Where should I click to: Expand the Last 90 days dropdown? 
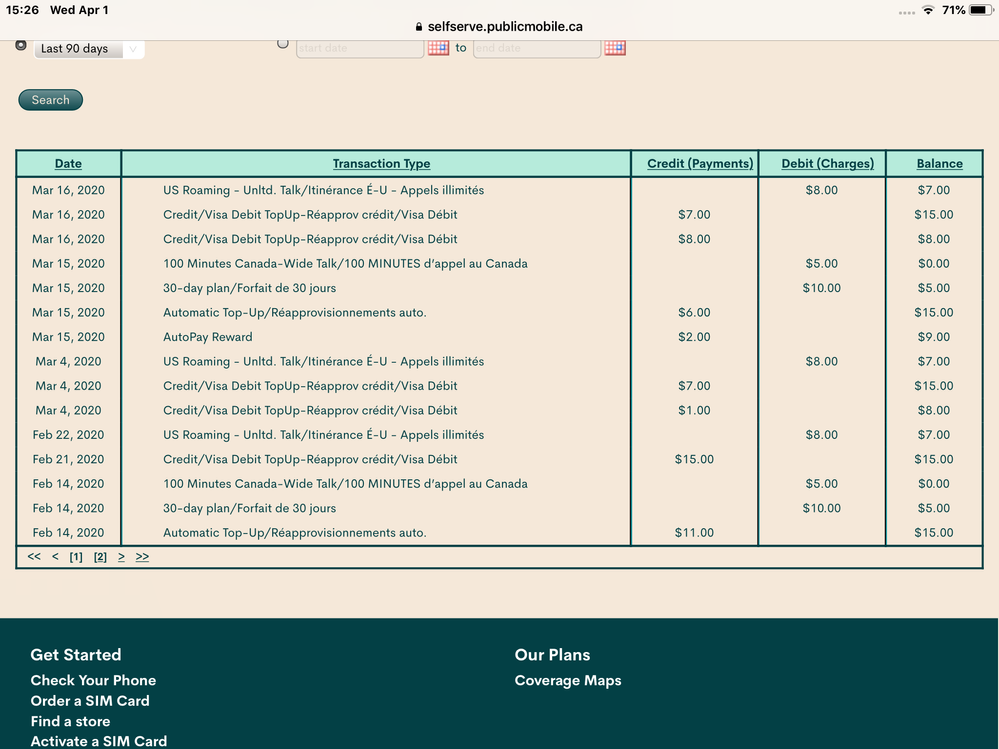(x=89, y=48)
